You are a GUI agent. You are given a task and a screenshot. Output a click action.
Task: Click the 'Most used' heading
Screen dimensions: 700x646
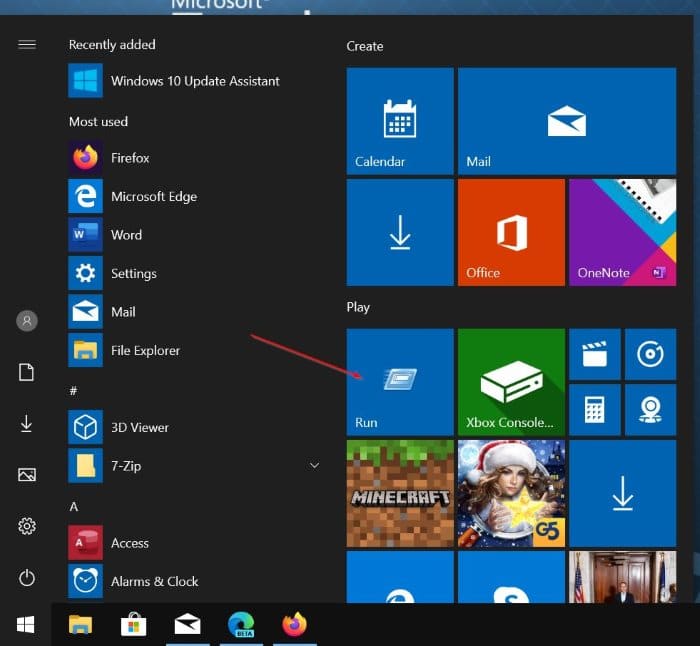98,121
